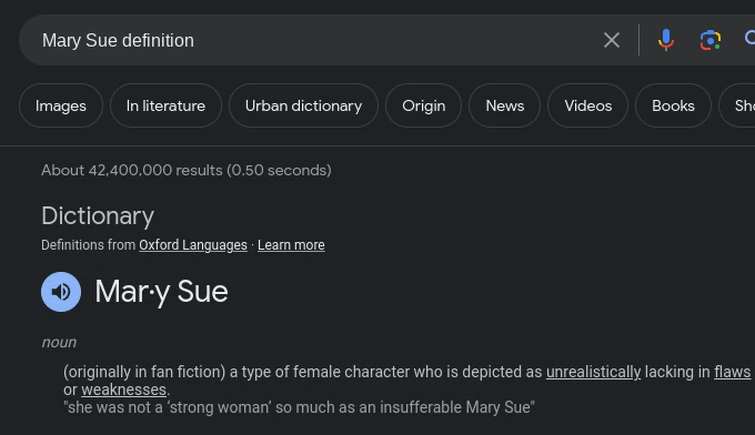Clear the search box with the X icon

point(612,40)
